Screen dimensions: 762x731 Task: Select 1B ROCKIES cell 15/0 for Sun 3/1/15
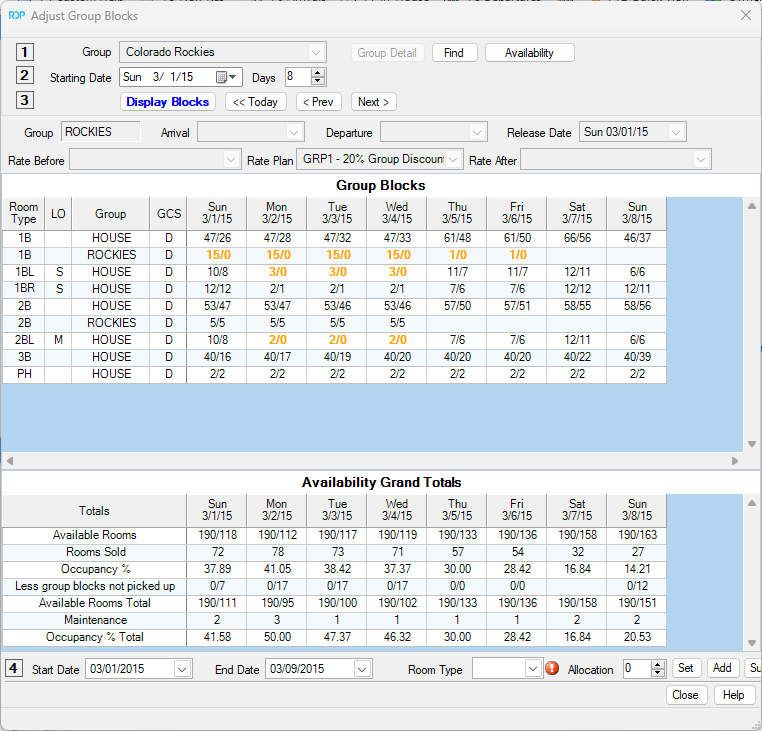point(217,255)
